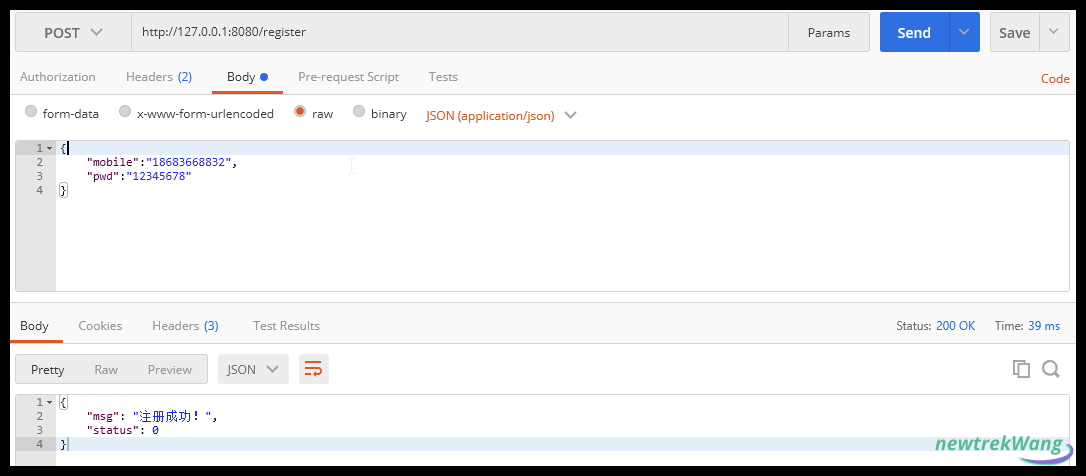
Task: Switch to the Raw response view
Action: pyautogui.click(x=106, y=369)
